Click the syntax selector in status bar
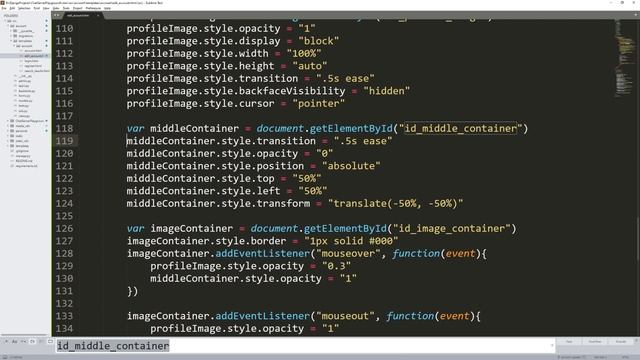The width and height of the screenshot is (640, 360). pyautogui.click(x=625, y=357)
